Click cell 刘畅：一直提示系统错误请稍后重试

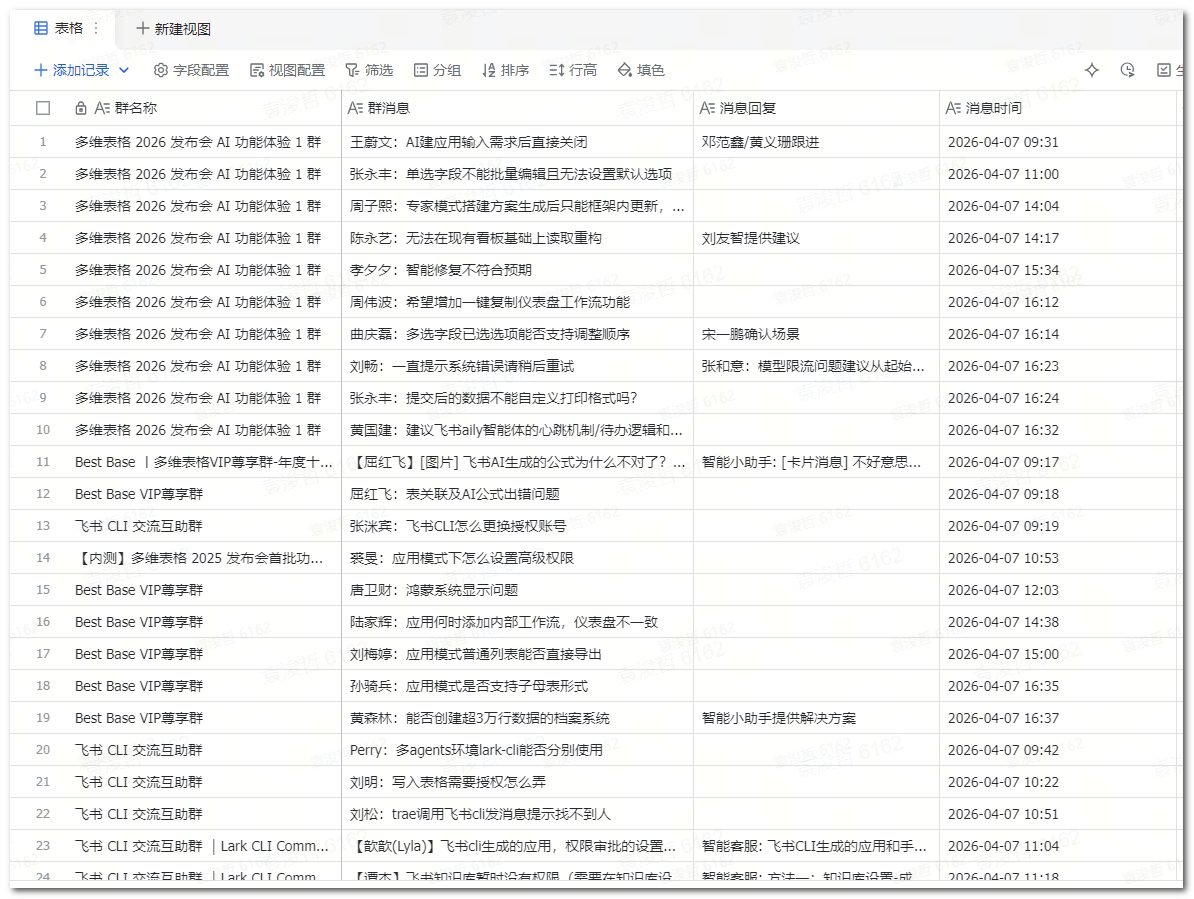click(518, 365)
